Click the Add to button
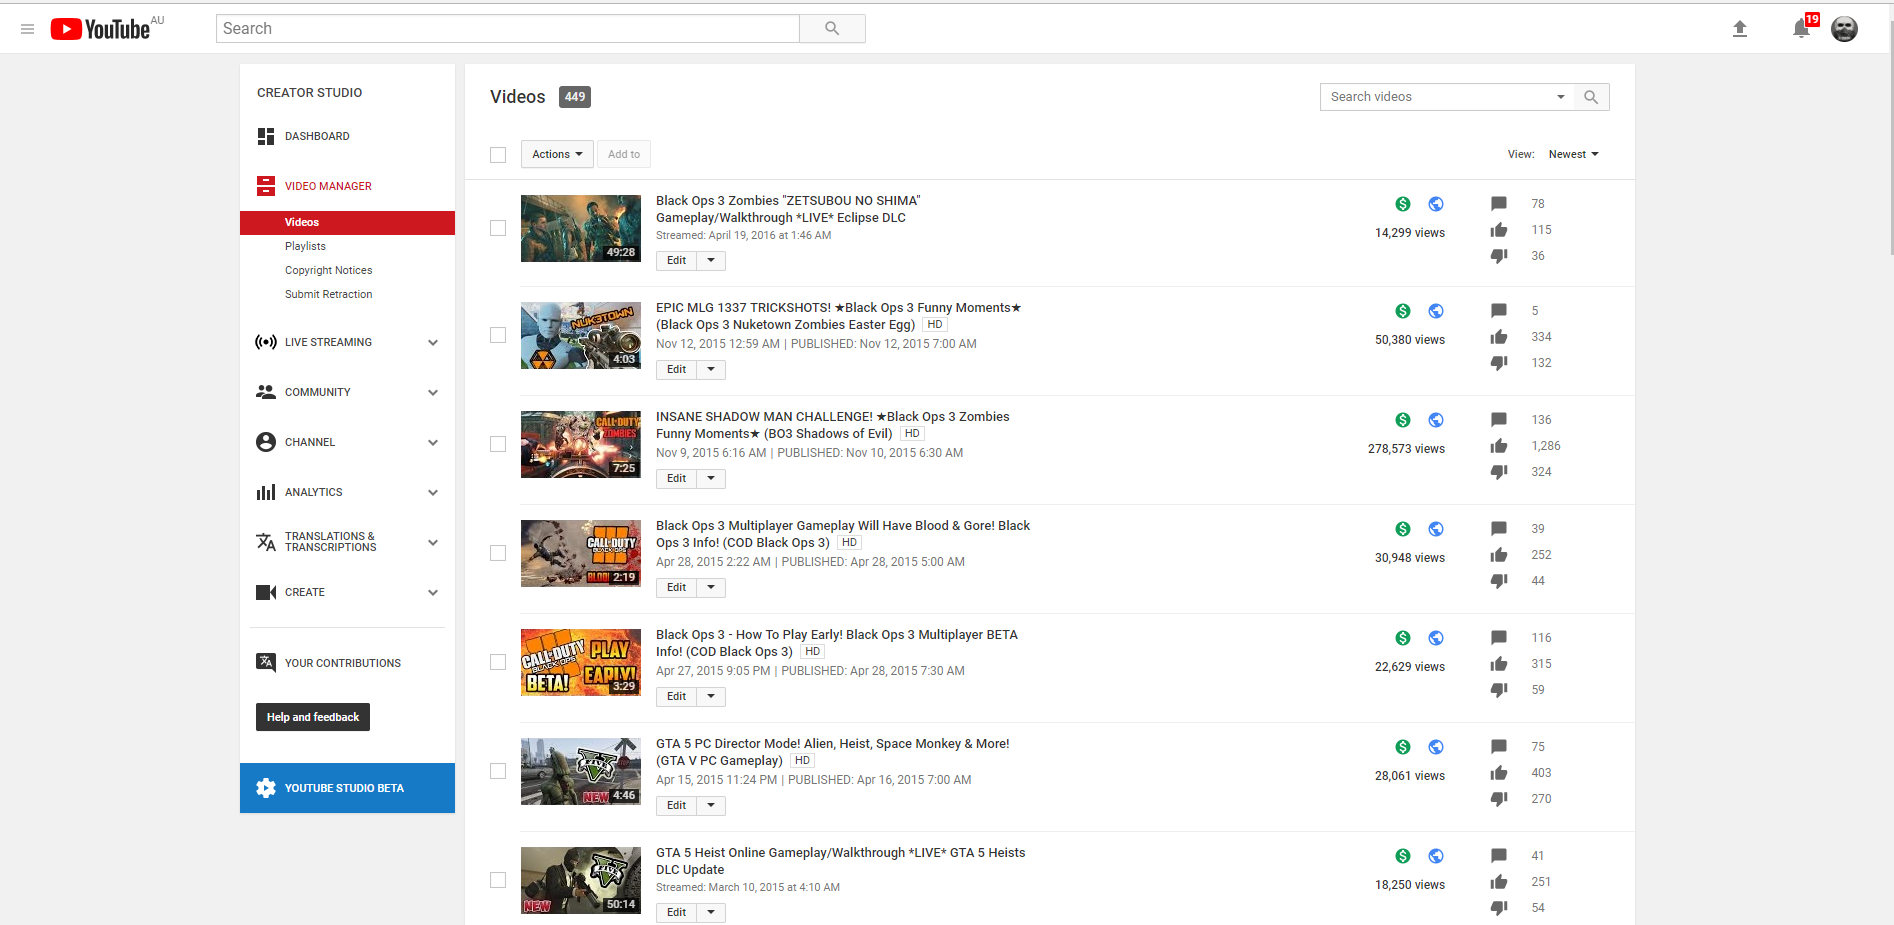Screen dimensions: 1894x925 (624, 154)
